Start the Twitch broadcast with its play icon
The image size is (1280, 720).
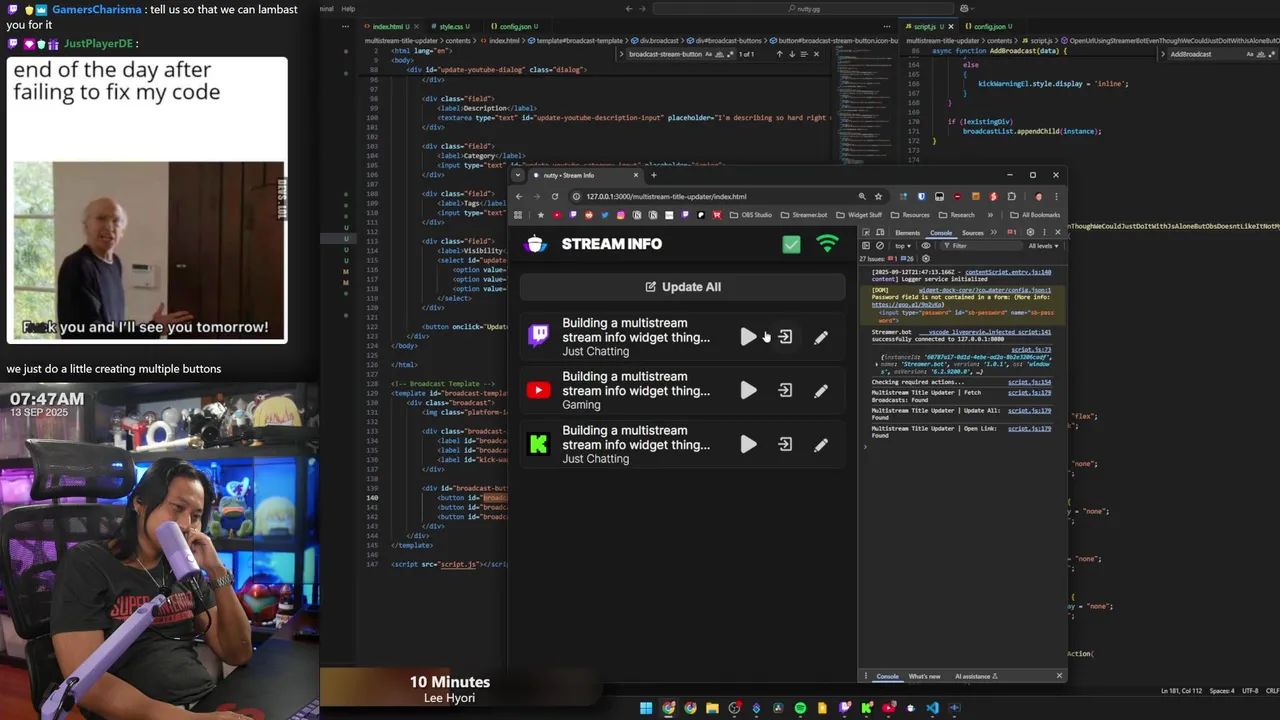(749, 337)
